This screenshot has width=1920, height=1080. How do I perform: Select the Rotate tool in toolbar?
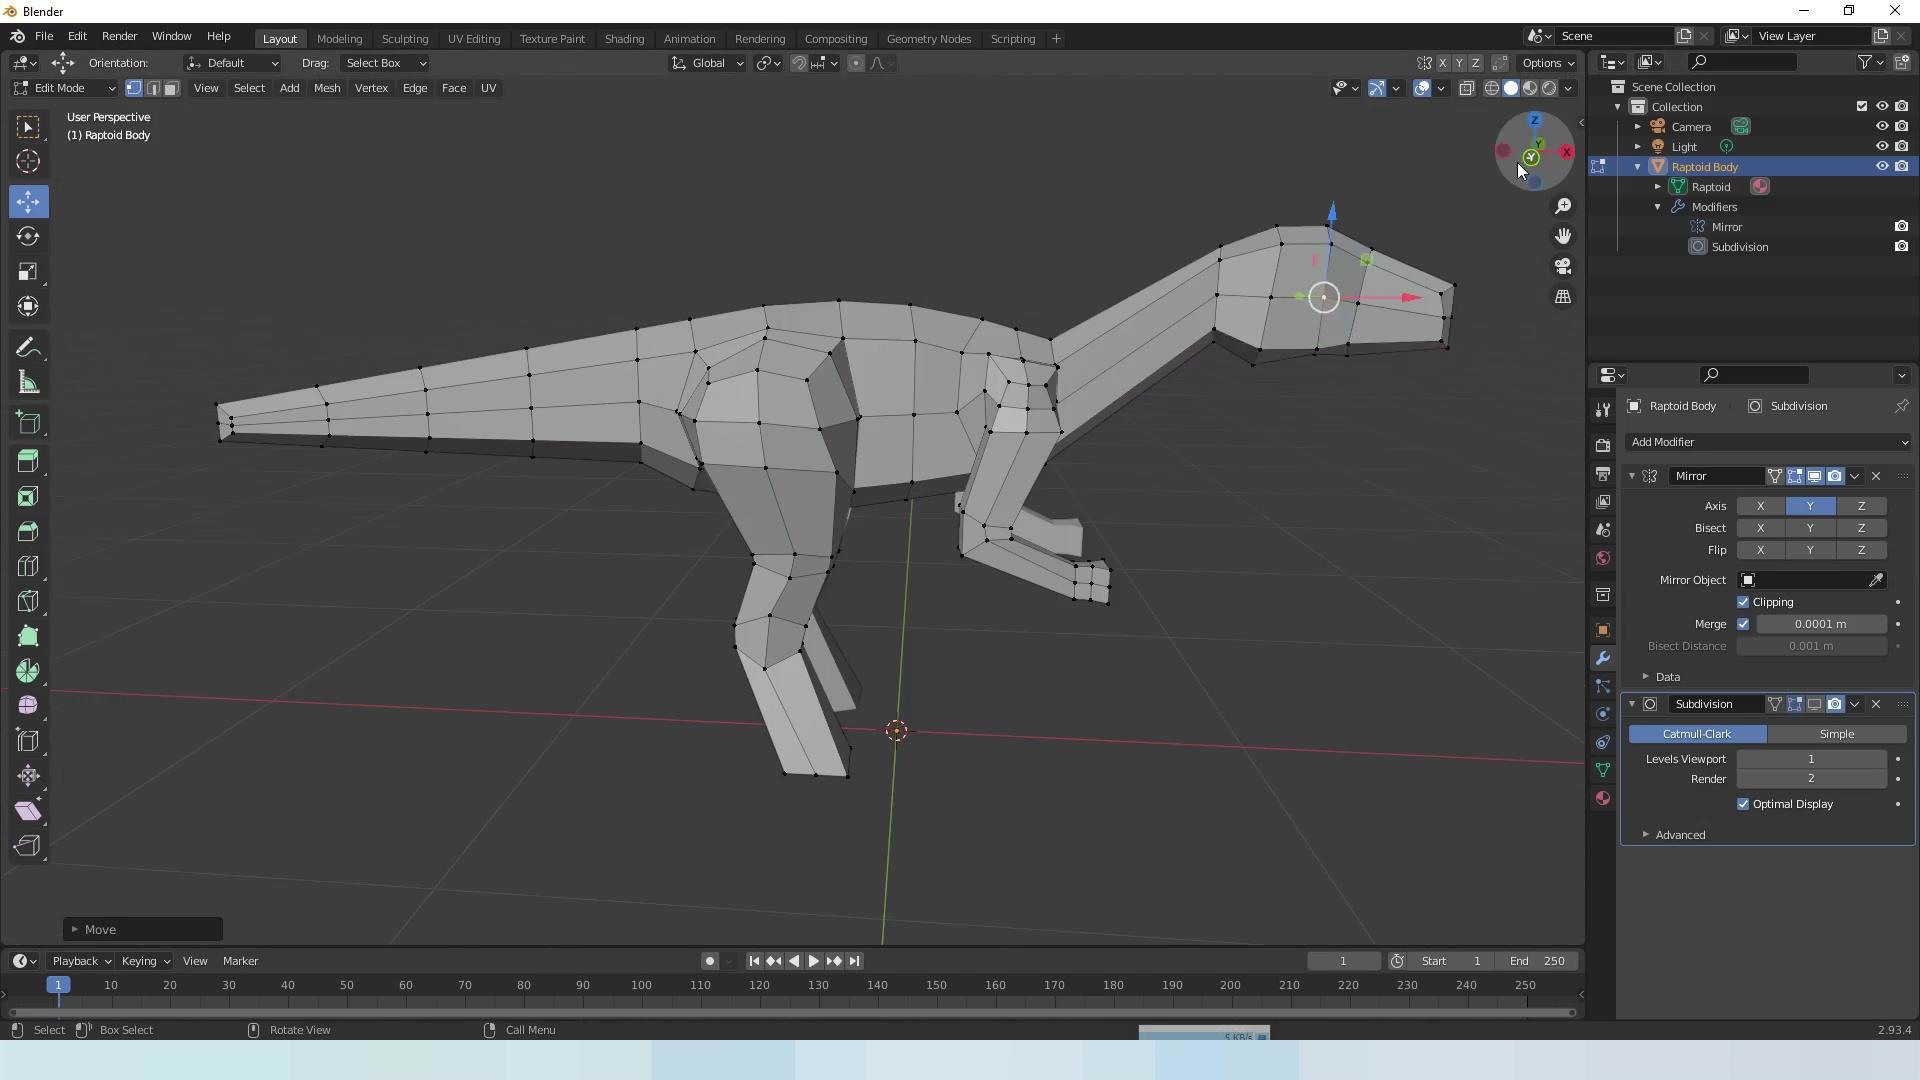(x=28, y=237)
